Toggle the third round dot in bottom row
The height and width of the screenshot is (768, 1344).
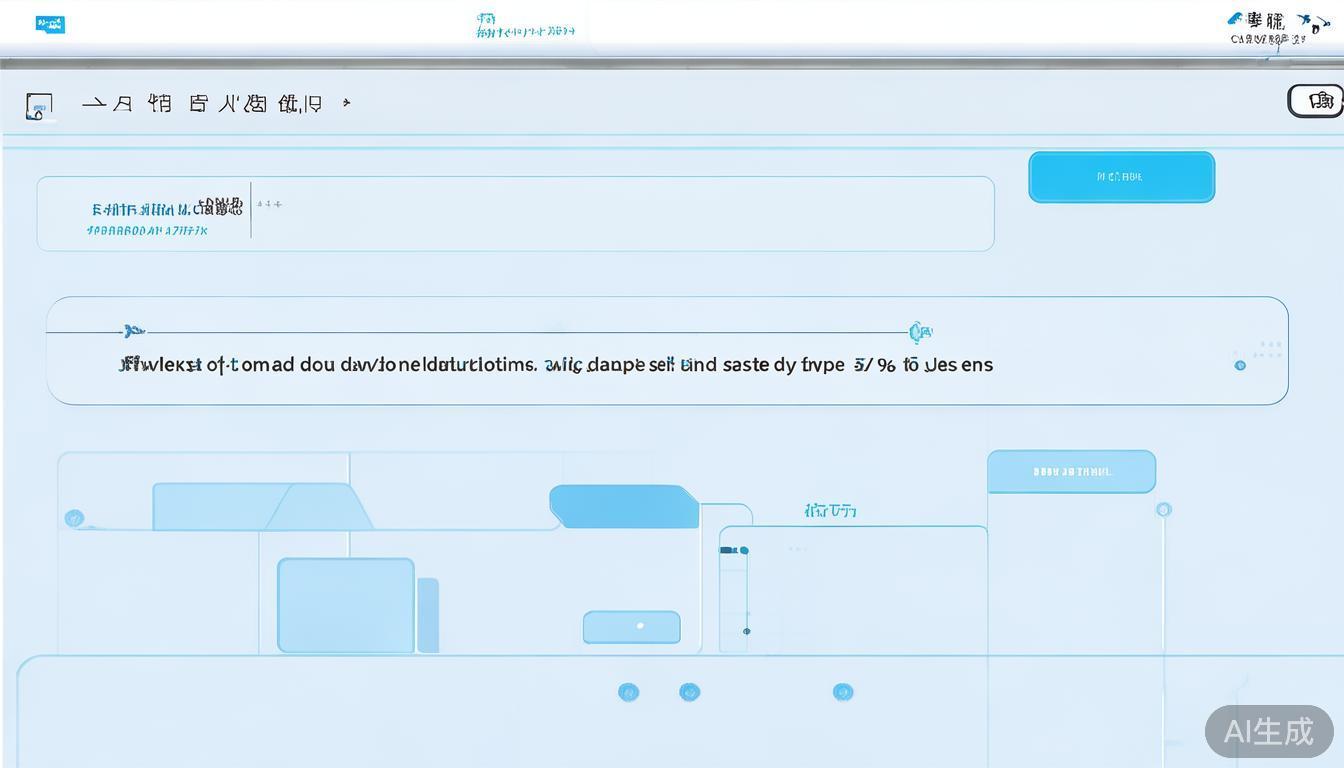pyautogui.click(x=843, y=692)
